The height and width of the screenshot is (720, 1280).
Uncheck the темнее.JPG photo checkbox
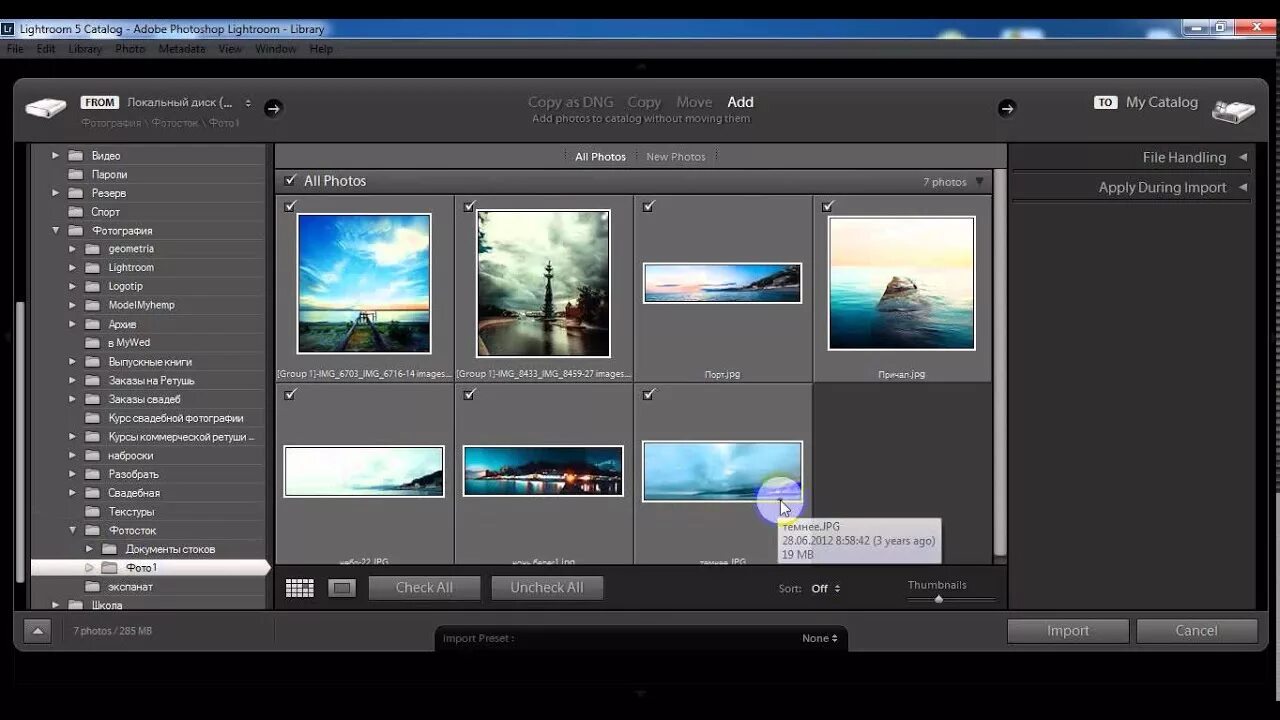pyautogui.click(x=648, y=394)
